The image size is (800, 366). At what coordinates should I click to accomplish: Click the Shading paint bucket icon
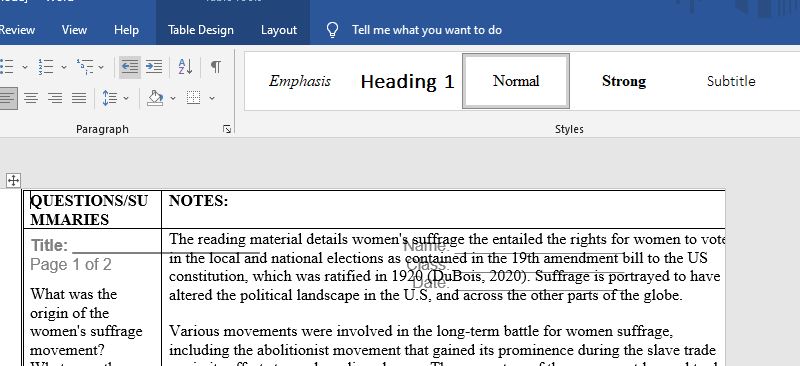[x=155, y=97]
